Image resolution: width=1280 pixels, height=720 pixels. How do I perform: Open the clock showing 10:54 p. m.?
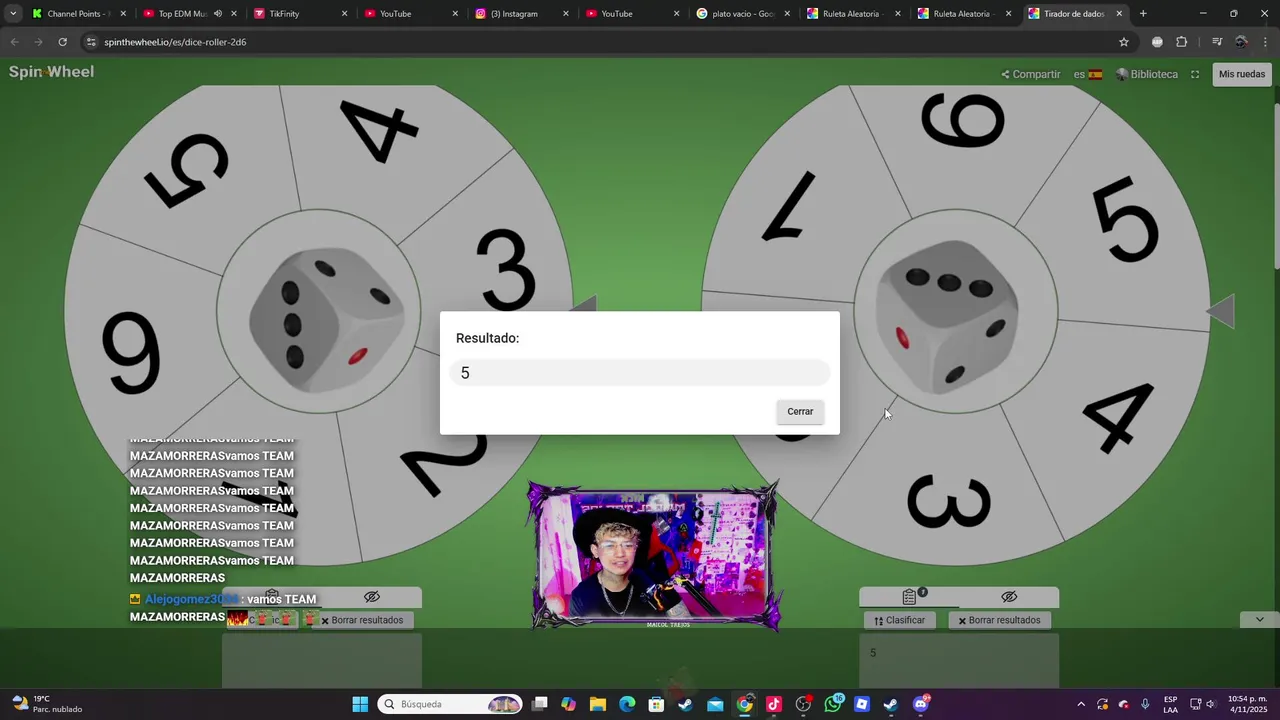click(x=1248, y=704)
